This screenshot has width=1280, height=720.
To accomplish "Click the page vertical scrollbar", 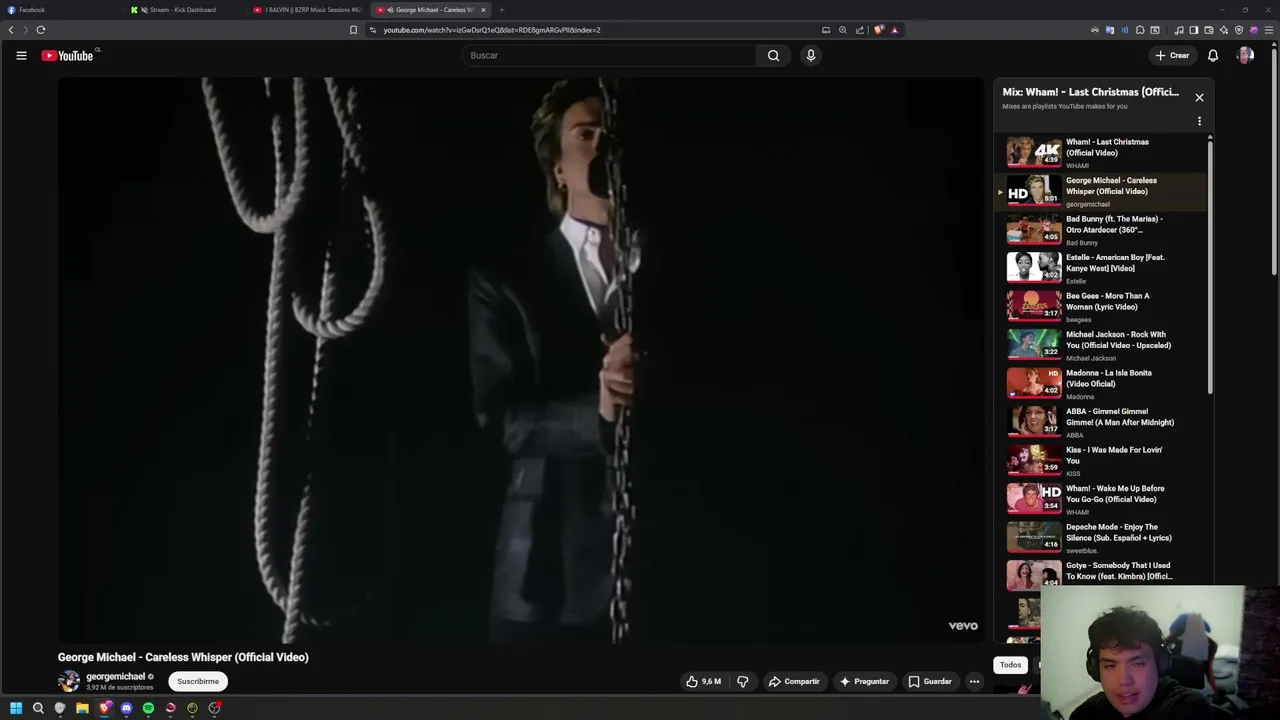I will point(1274,160).
